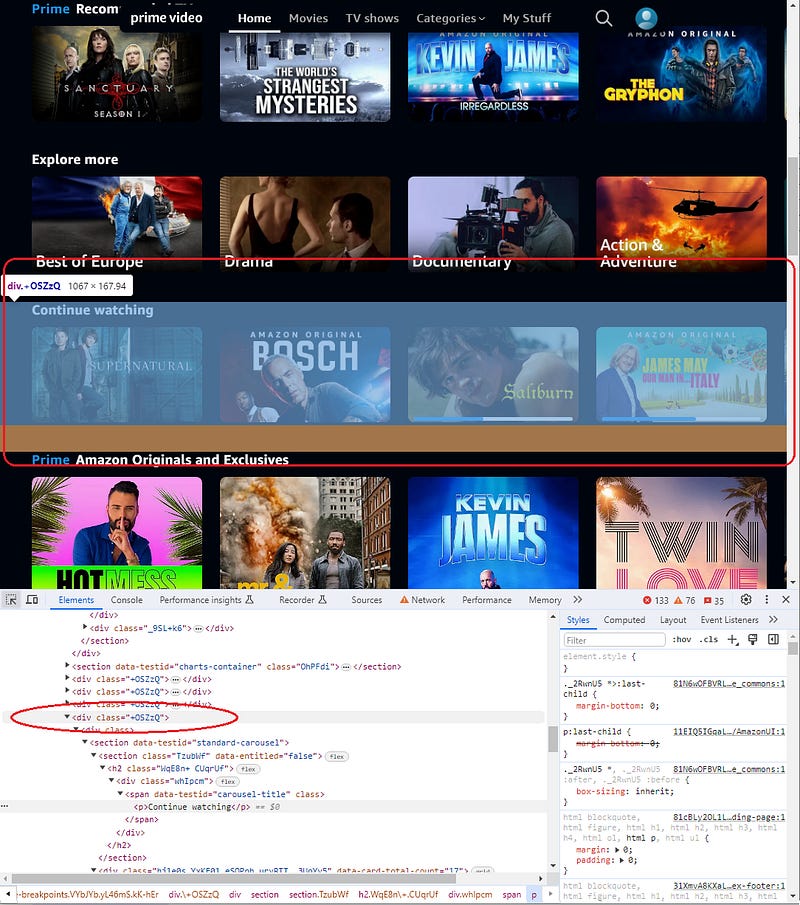
Task: Expand charts-container section node
Action: pos(67,666)
